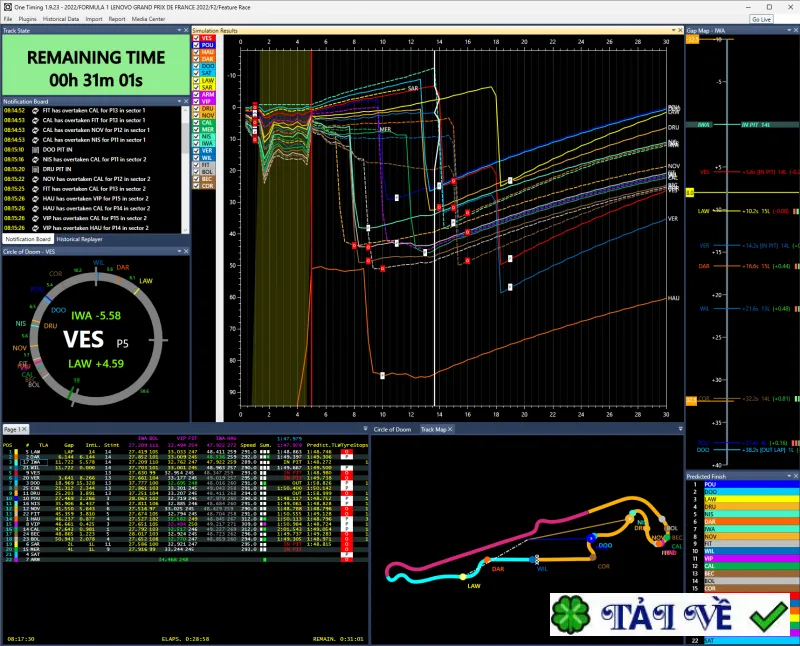Open the File menu
Image resolution: width=800 pixels, height=646 pixels.
pos(8,19)
